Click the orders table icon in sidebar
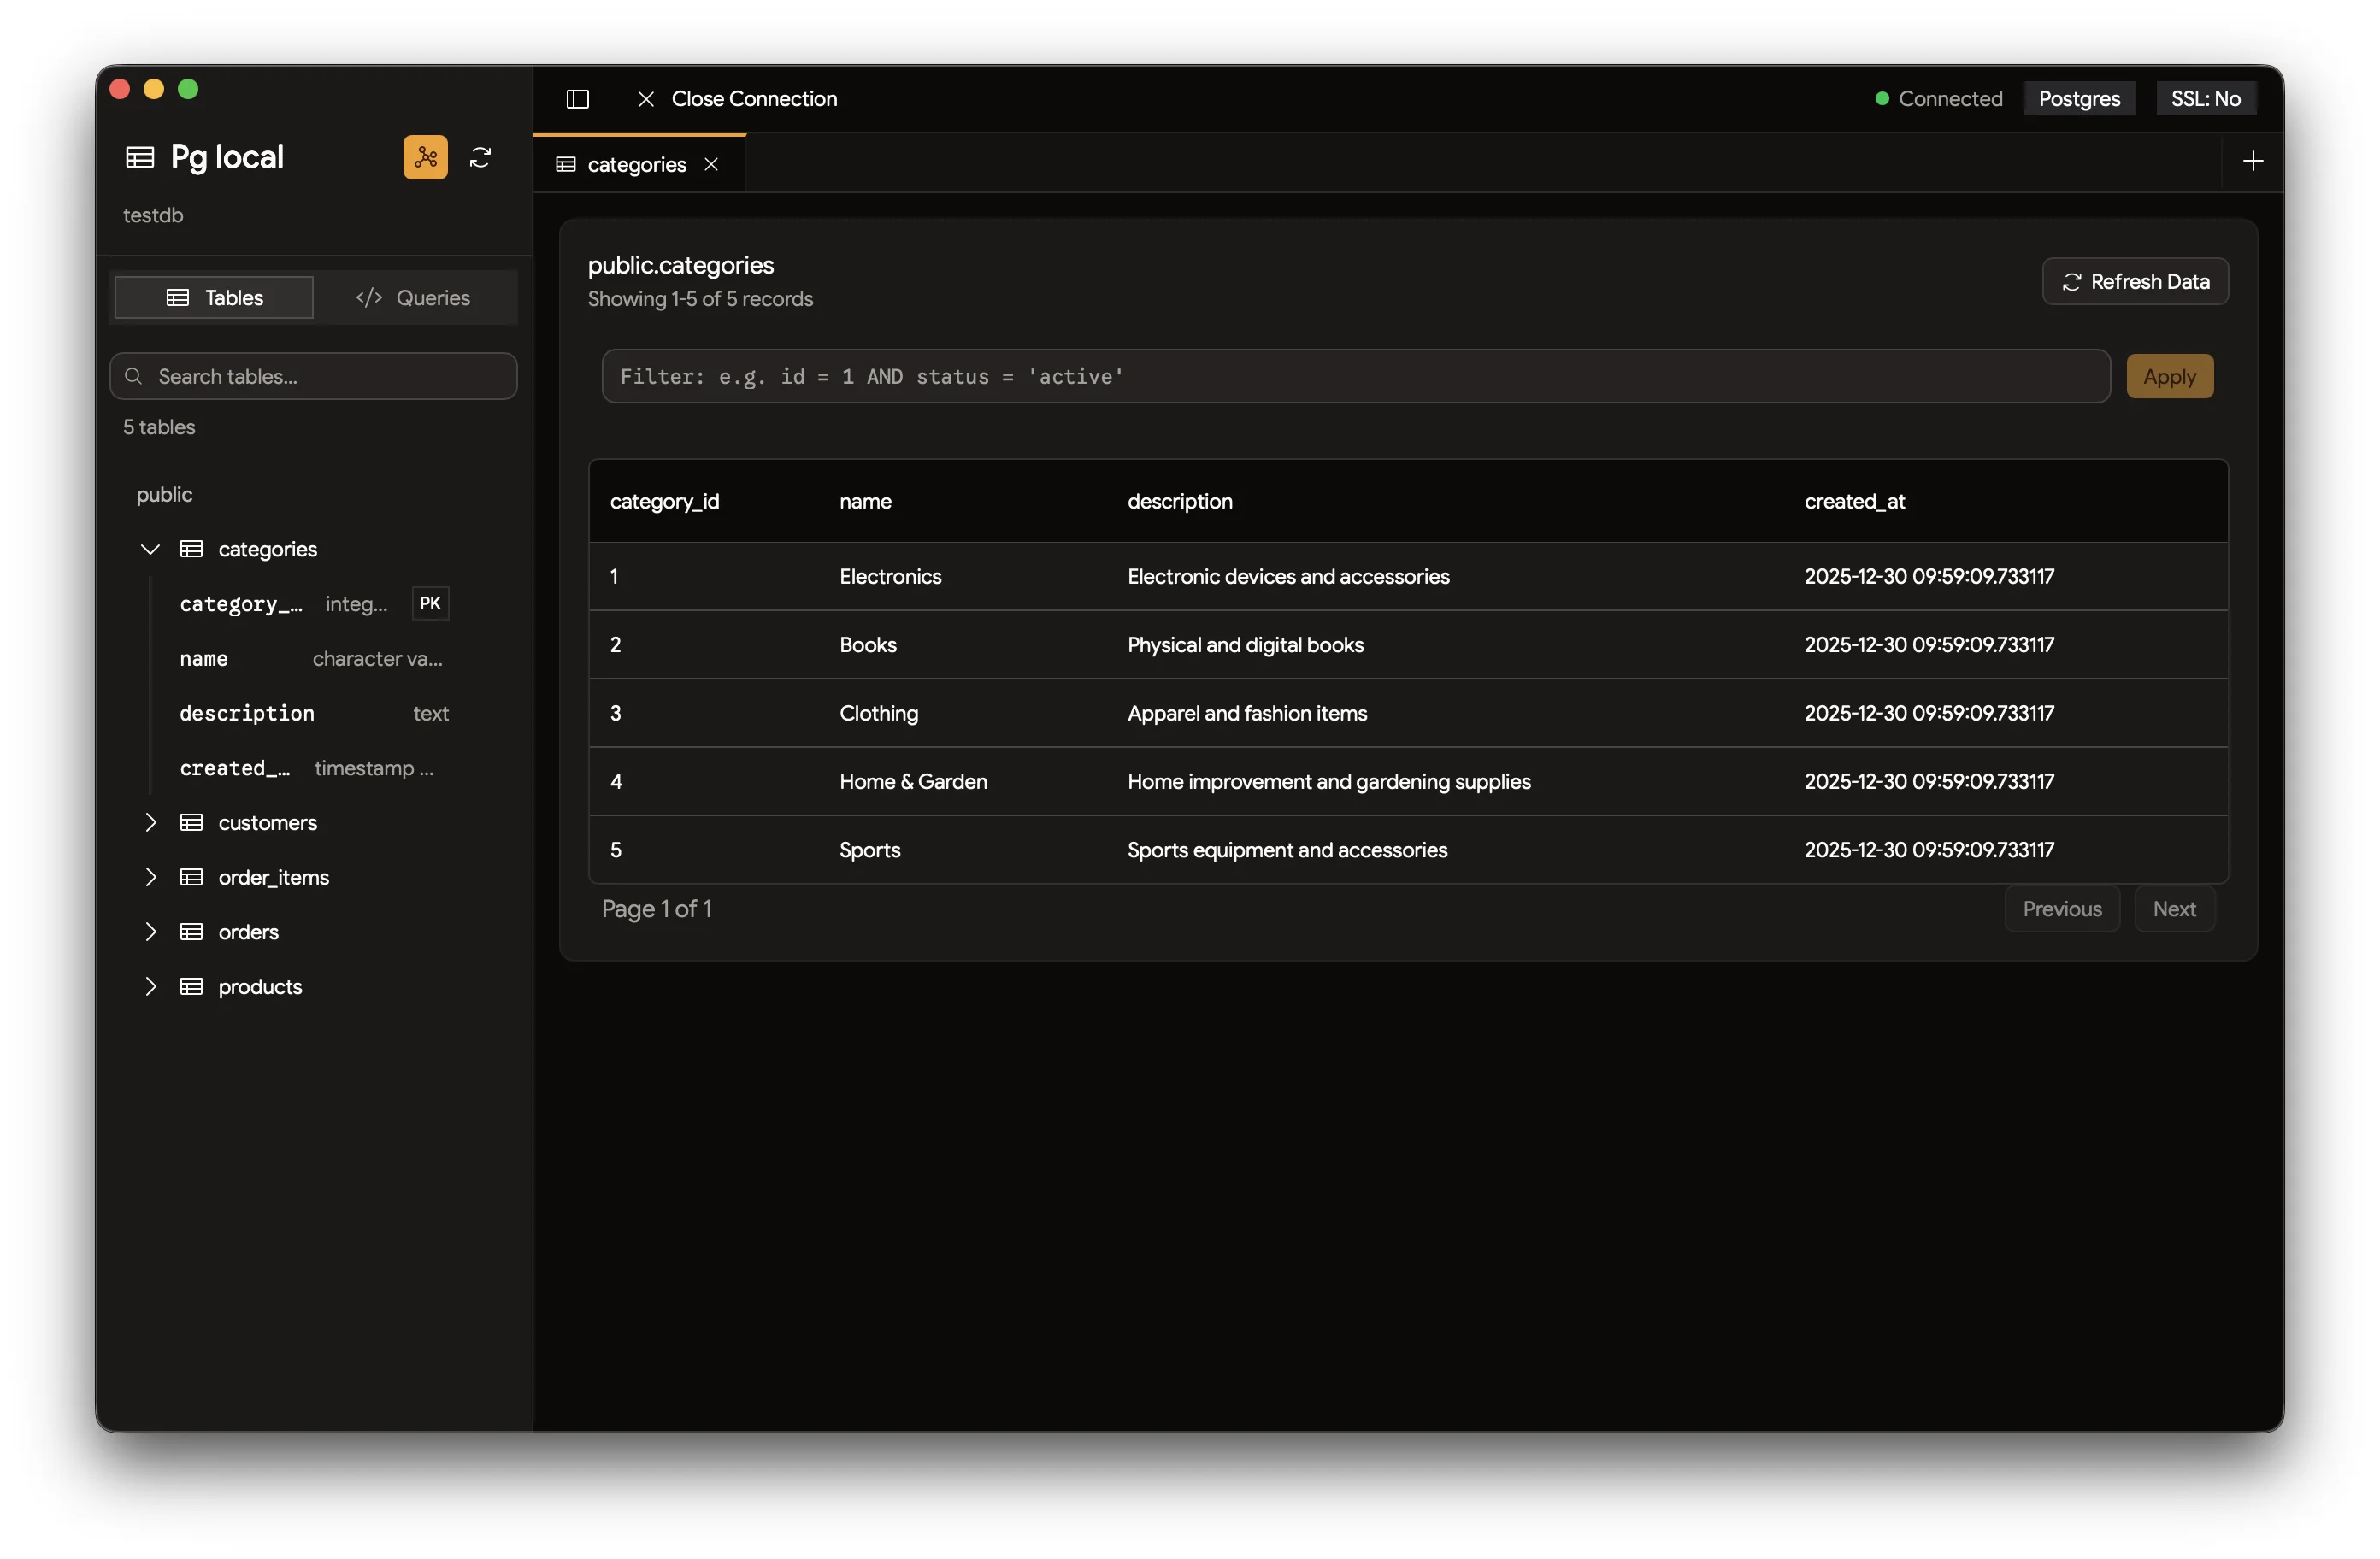2380x1559 pixels. click(191, 931)
